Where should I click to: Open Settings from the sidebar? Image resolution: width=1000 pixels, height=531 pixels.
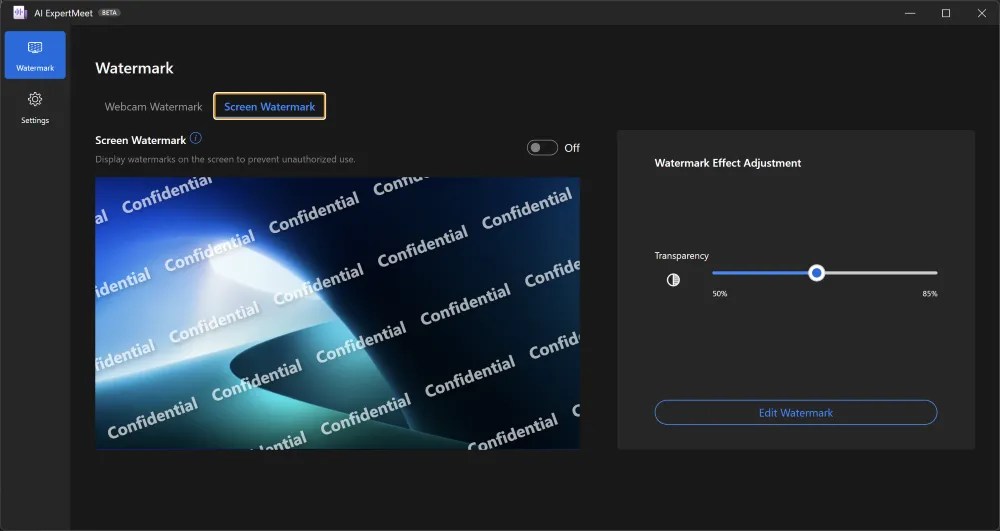tap(35, 108)
